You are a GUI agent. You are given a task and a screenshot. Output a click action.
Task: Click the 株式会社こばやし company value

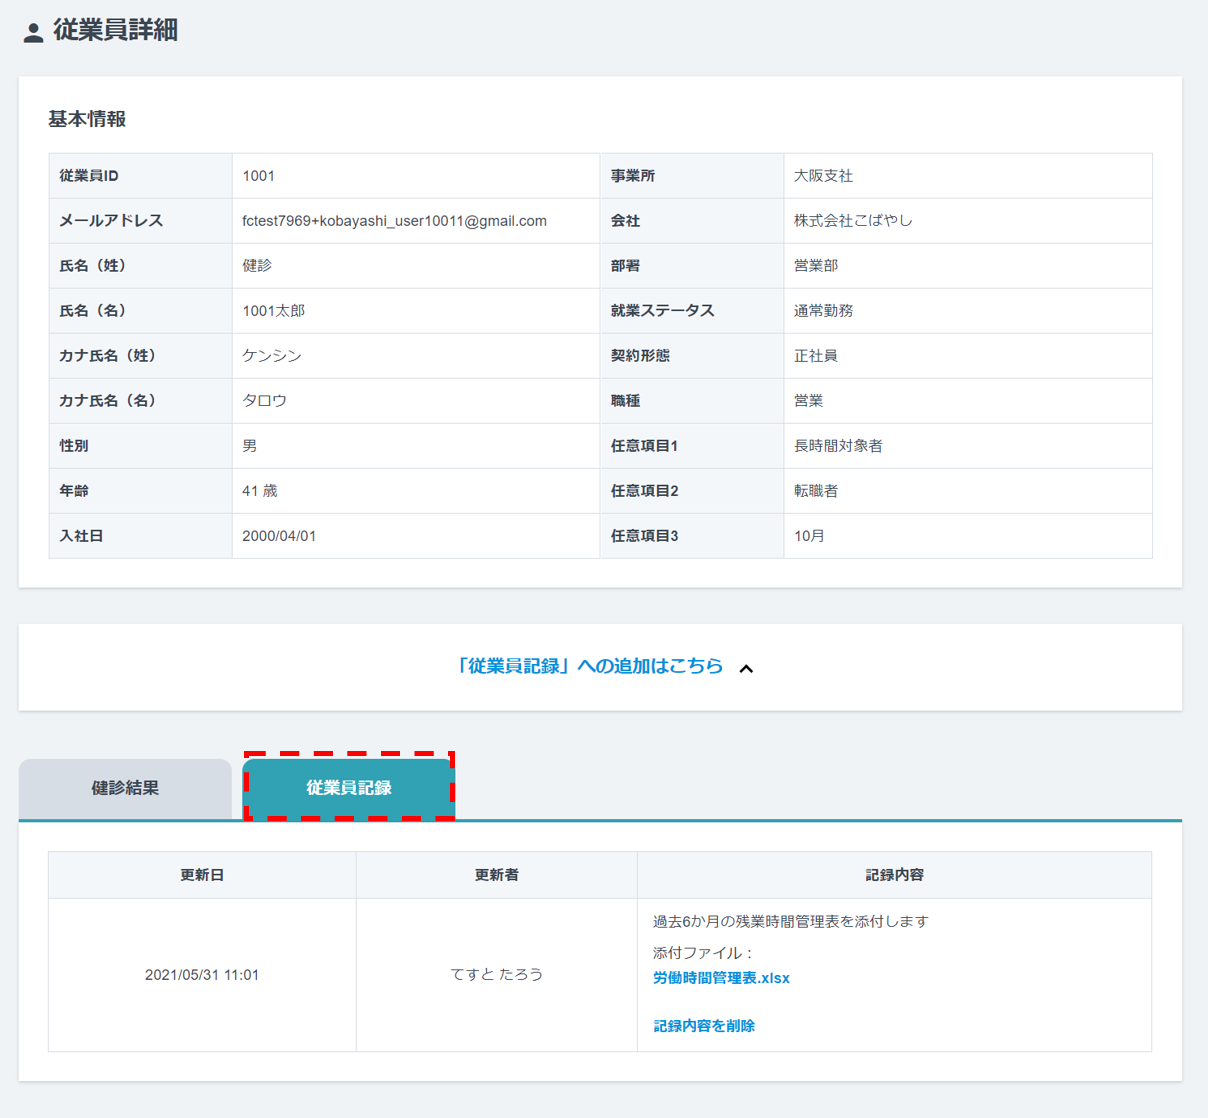pos(853,221)
